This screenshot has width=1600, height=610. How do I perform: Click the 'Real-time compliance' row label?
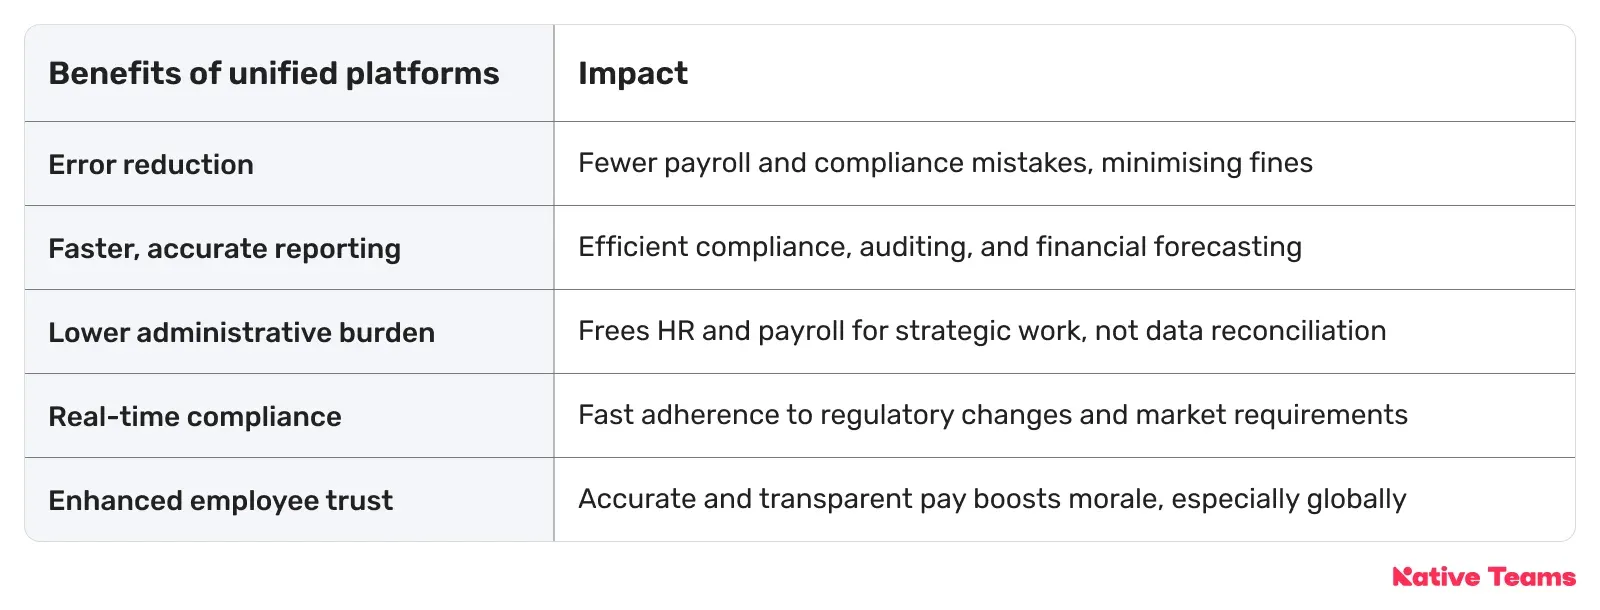[195, 416]
